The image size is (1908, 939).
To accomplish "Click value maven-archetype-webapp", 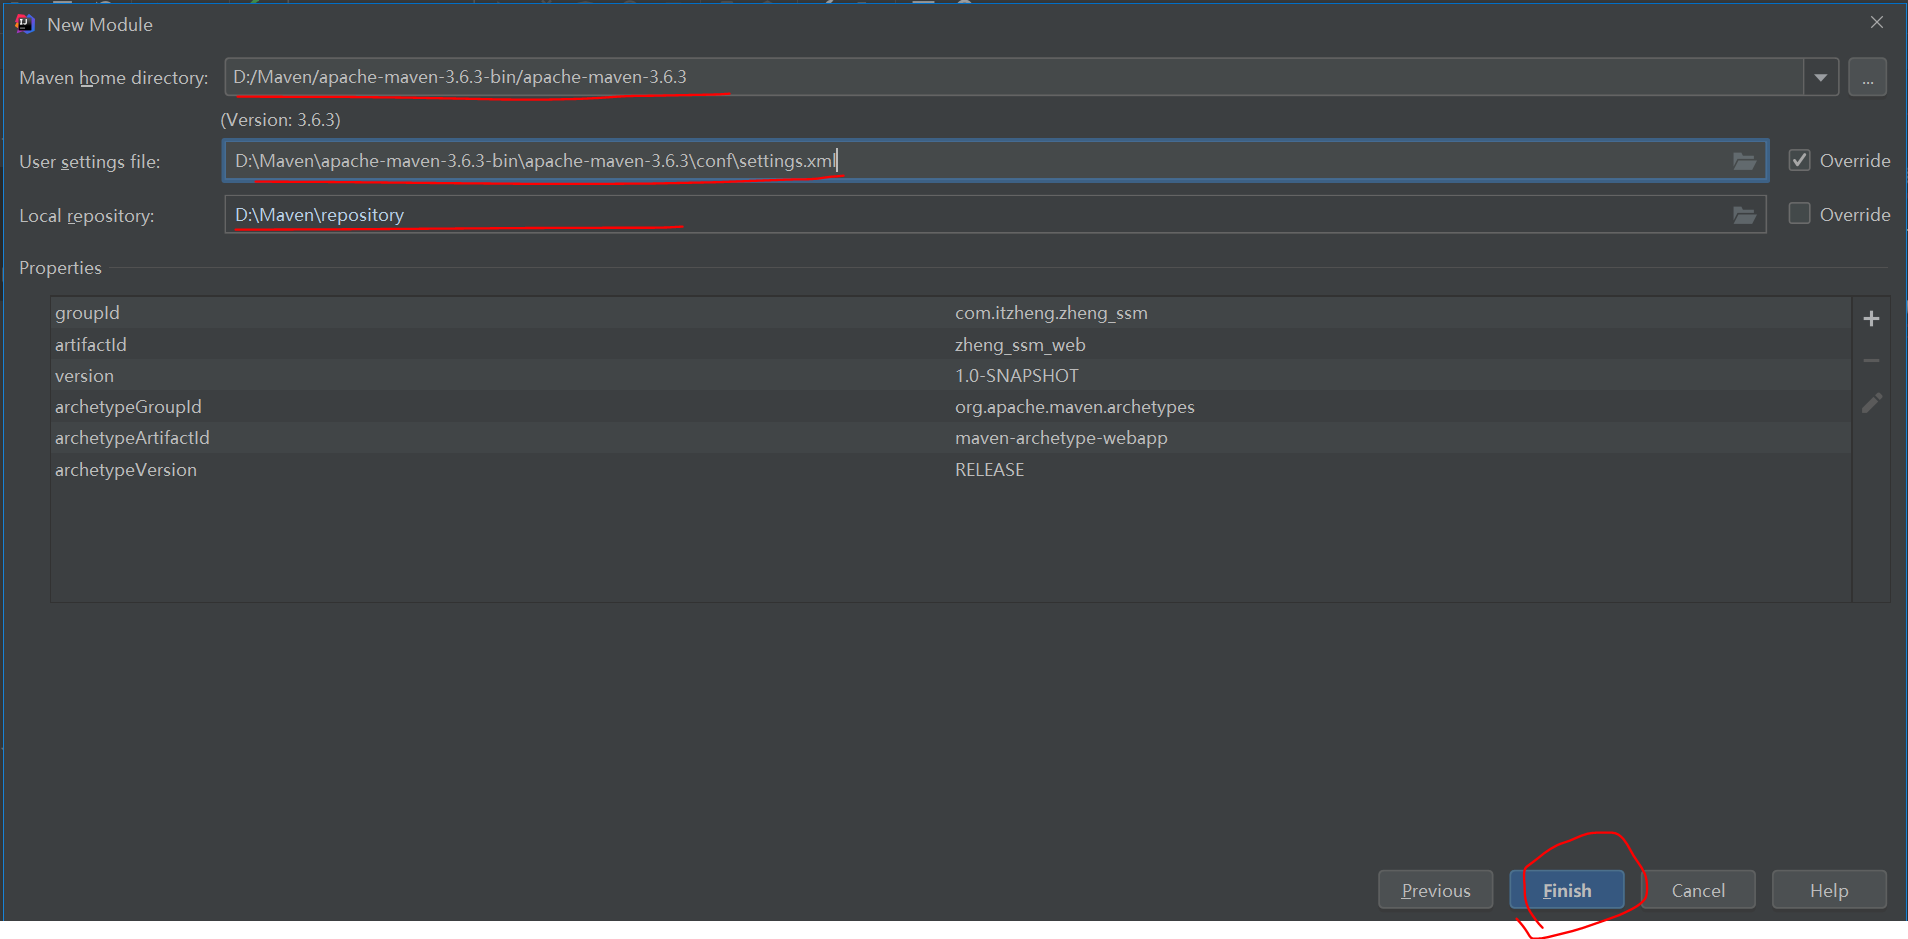I will (x=1061, y=438).
